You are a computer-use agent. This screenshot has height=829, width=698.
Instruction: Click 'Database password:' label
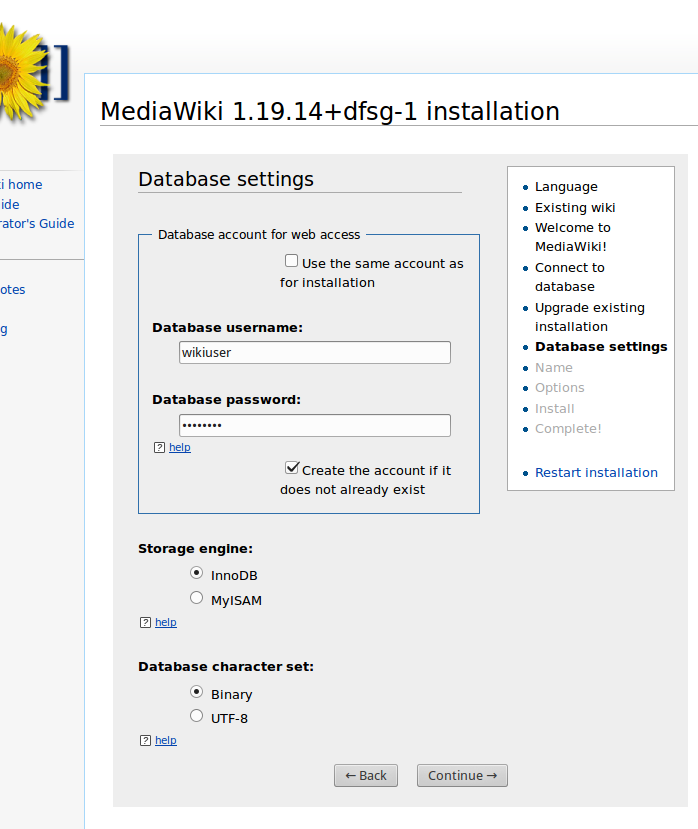tap(226, 400)
